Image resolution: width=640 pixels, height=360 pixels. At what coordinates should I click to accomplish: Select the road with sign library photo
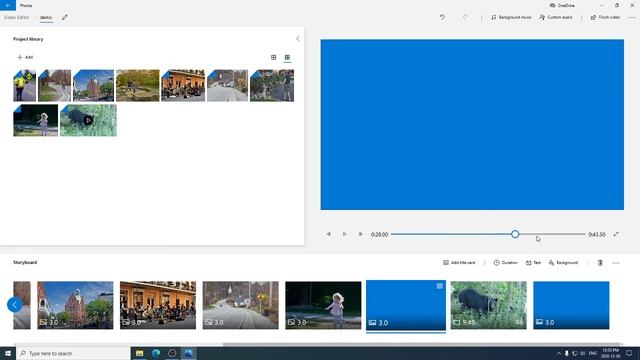[227, 85]
